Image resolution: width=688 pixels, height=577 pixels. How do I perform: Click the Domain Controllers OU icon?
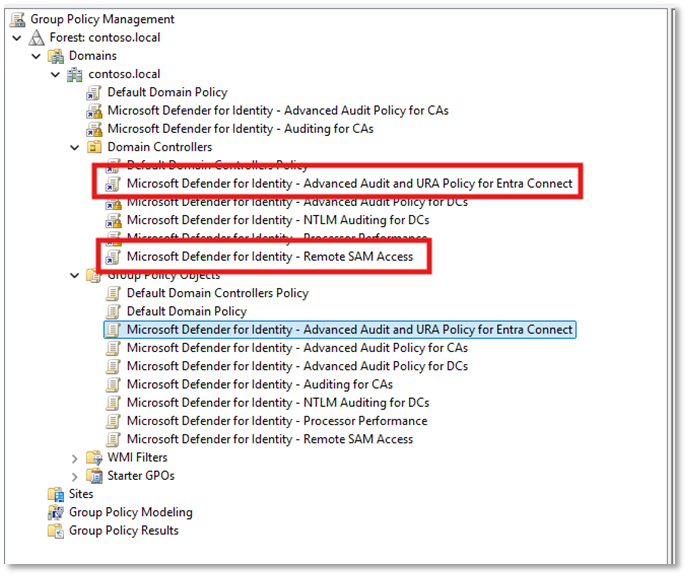(94, 147)
